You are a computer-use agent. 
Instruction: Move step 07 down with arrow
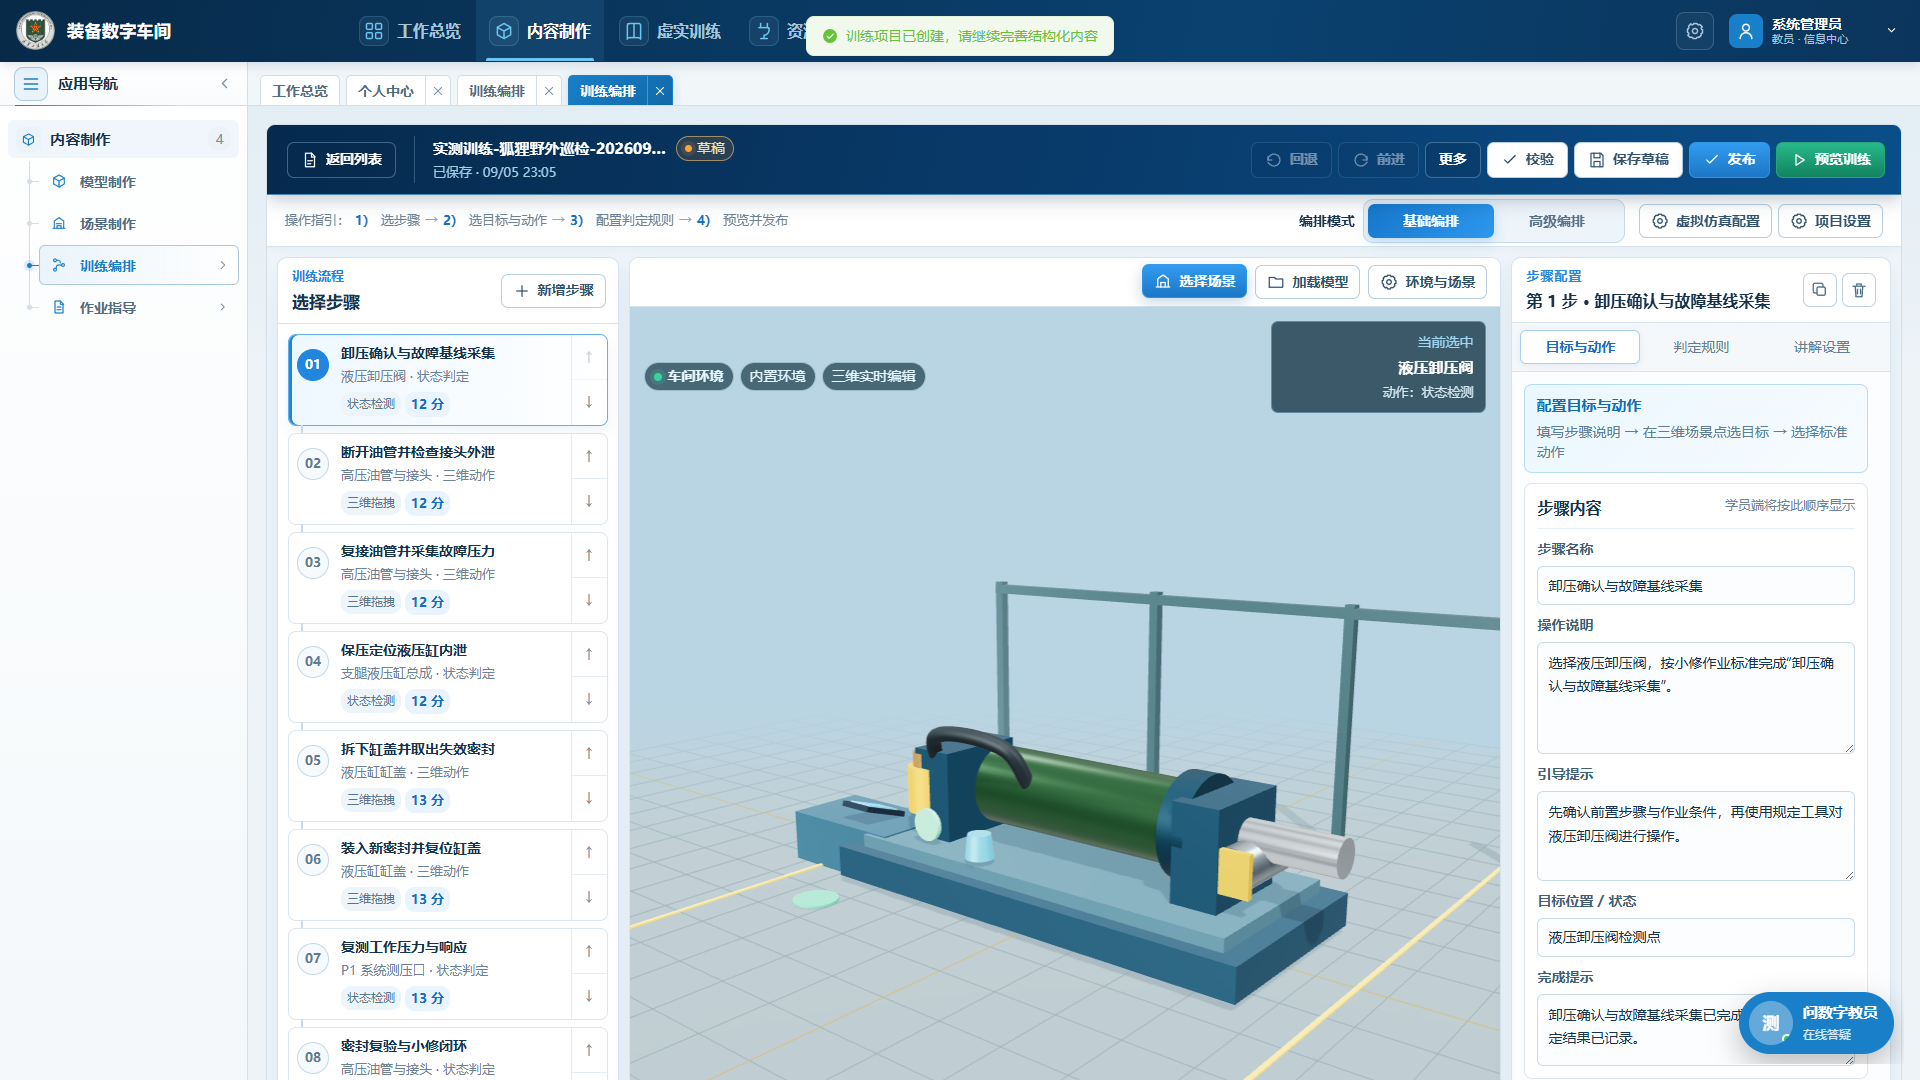coord(589,996)
